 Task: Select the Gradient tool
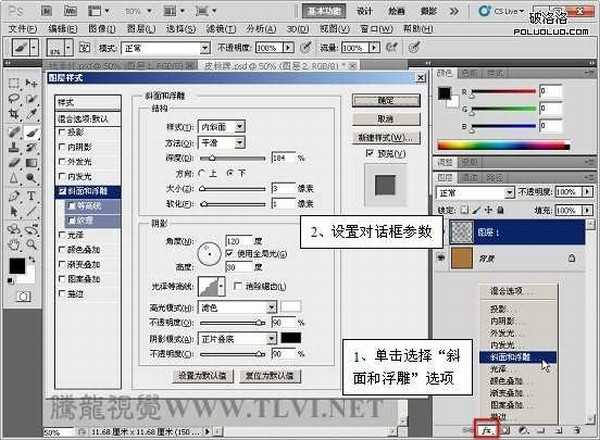click(x=31, y=163)
